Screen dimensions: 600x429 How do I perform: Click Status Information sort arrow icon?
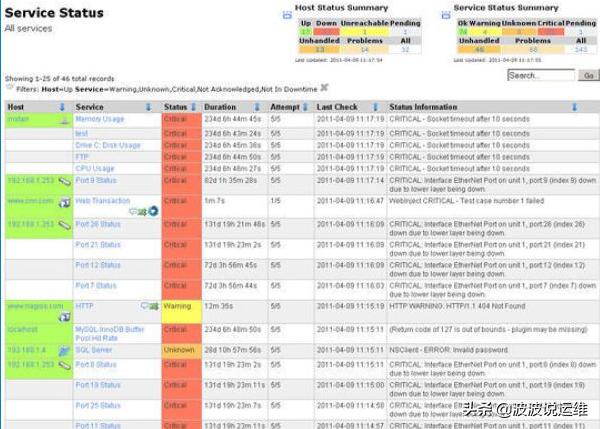pyautogui.click(x=574, y=107)
